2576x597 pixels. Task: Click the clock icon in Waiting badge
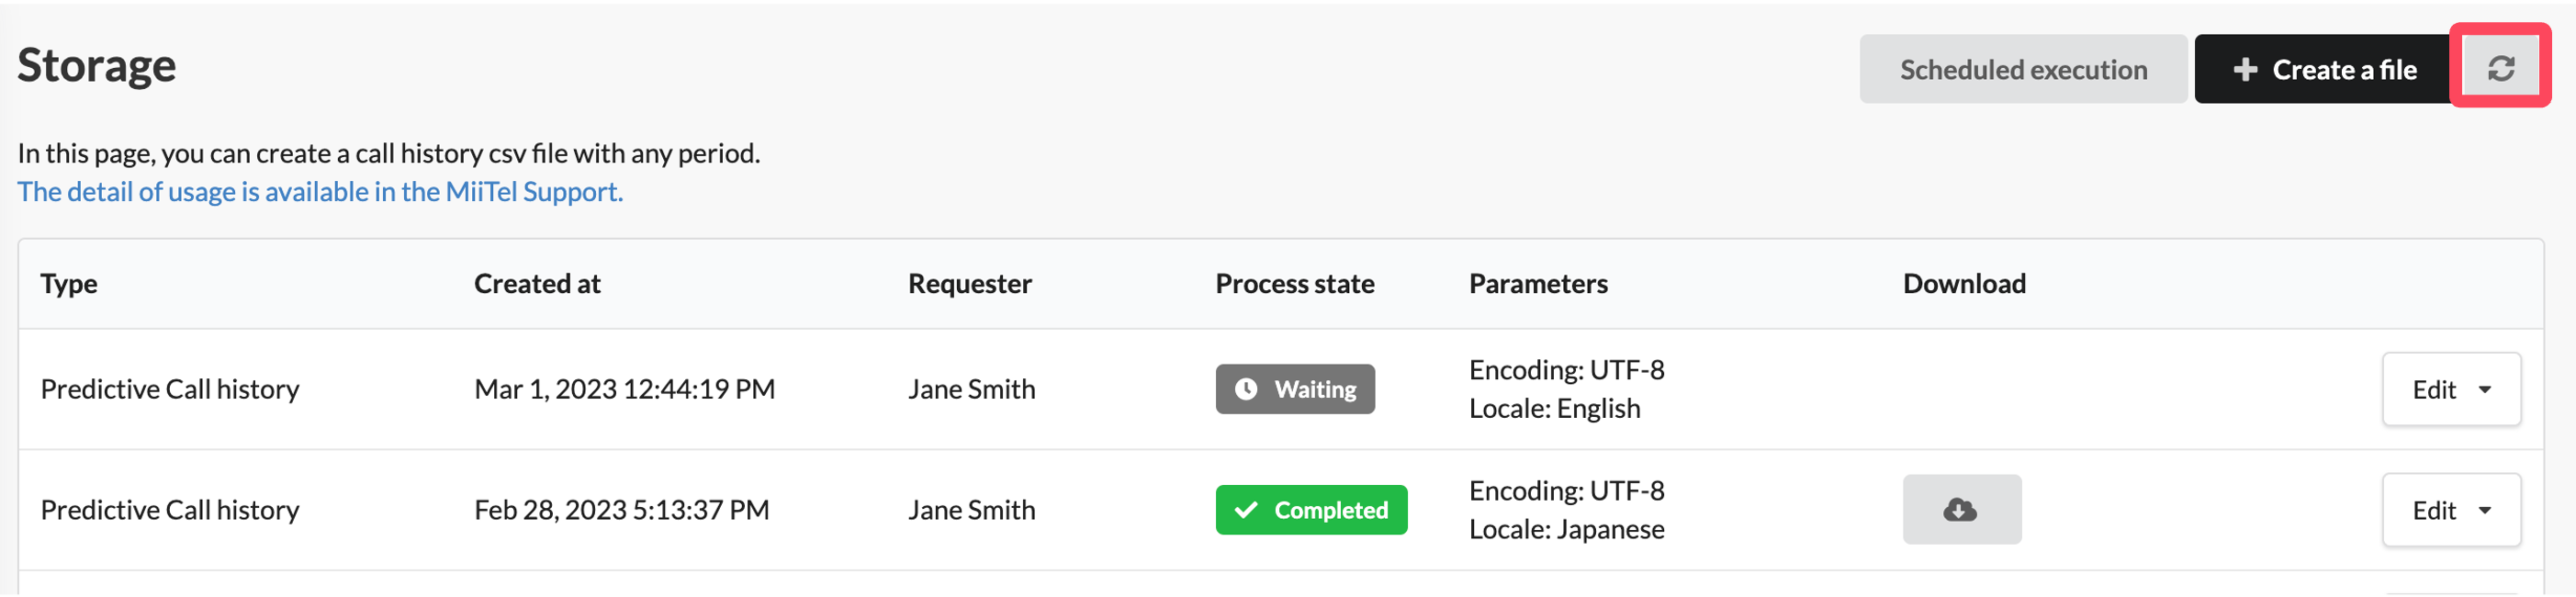(x=1246, y=389)
